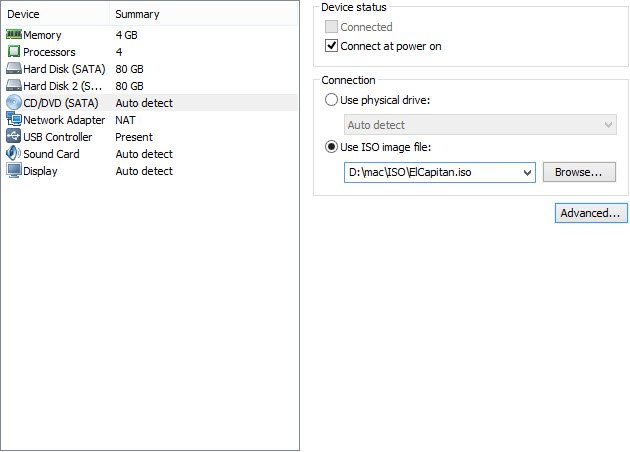
Task: Toggle Connect at power on checkbox
Action: tap(331, 46)
